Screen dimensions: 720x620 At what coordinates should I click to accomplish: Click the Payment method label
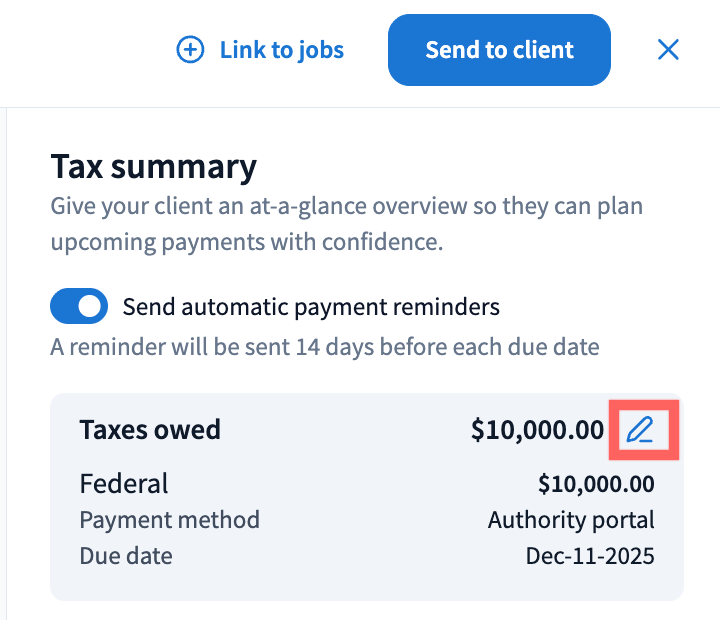tap(169, 520)
